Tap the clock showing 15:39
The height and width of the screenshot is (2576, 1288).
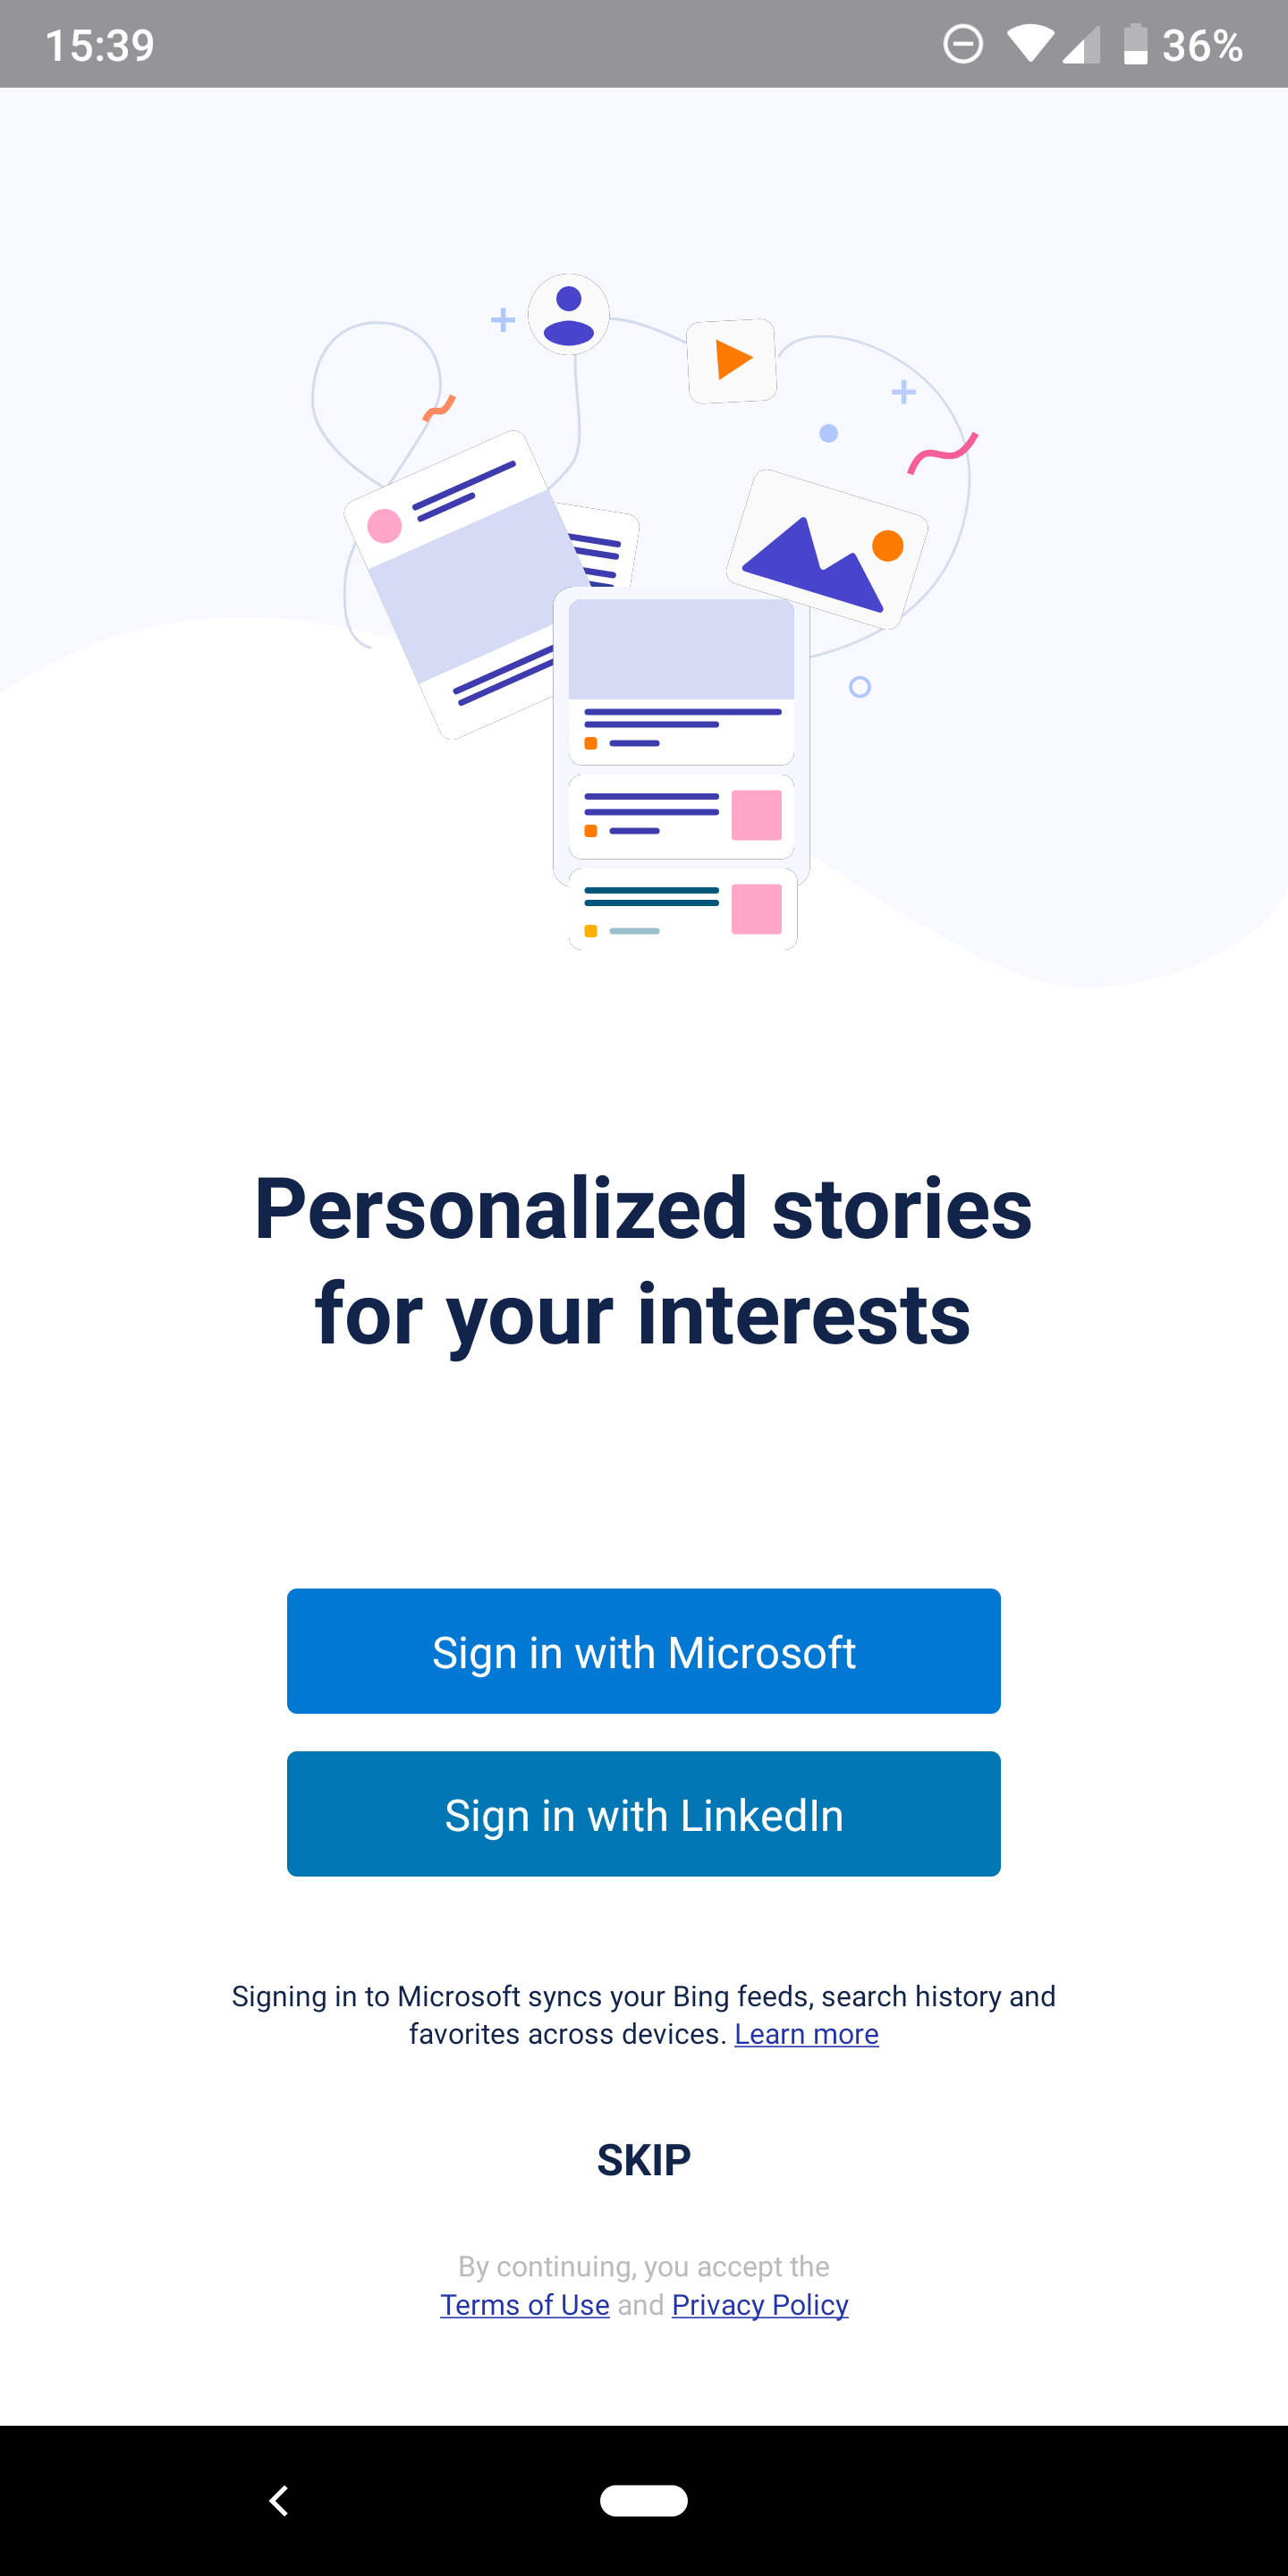tap(100, 43)
